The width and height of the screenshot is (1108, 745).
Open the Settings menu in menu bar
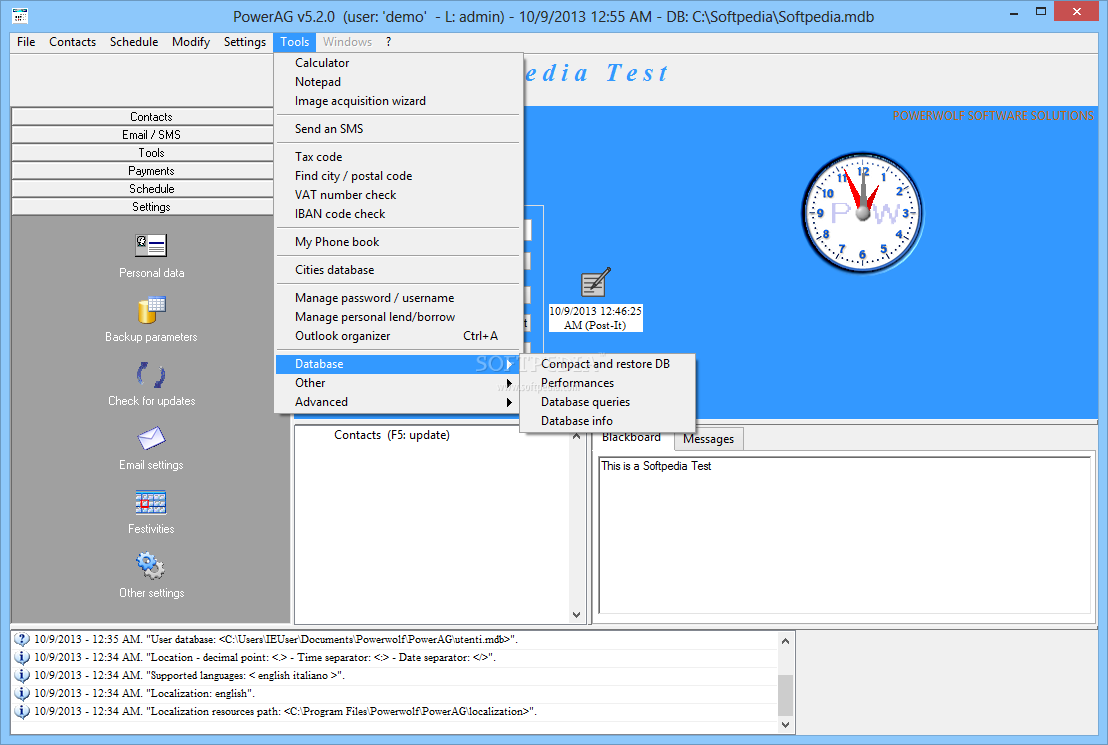point(244,42)
